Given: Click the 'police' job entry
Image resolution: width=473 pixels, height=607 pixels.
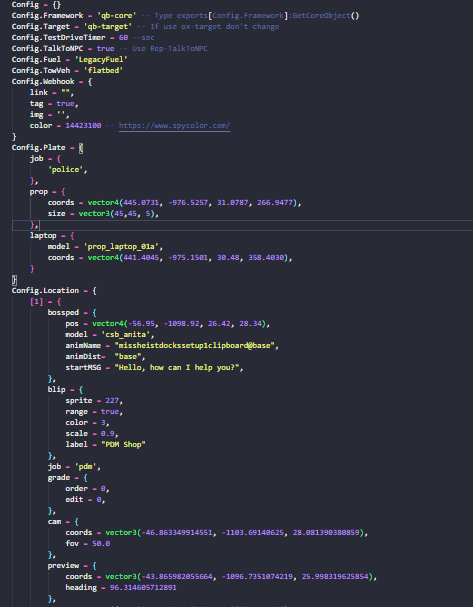Looking at the screenshot, I should 65,170.
